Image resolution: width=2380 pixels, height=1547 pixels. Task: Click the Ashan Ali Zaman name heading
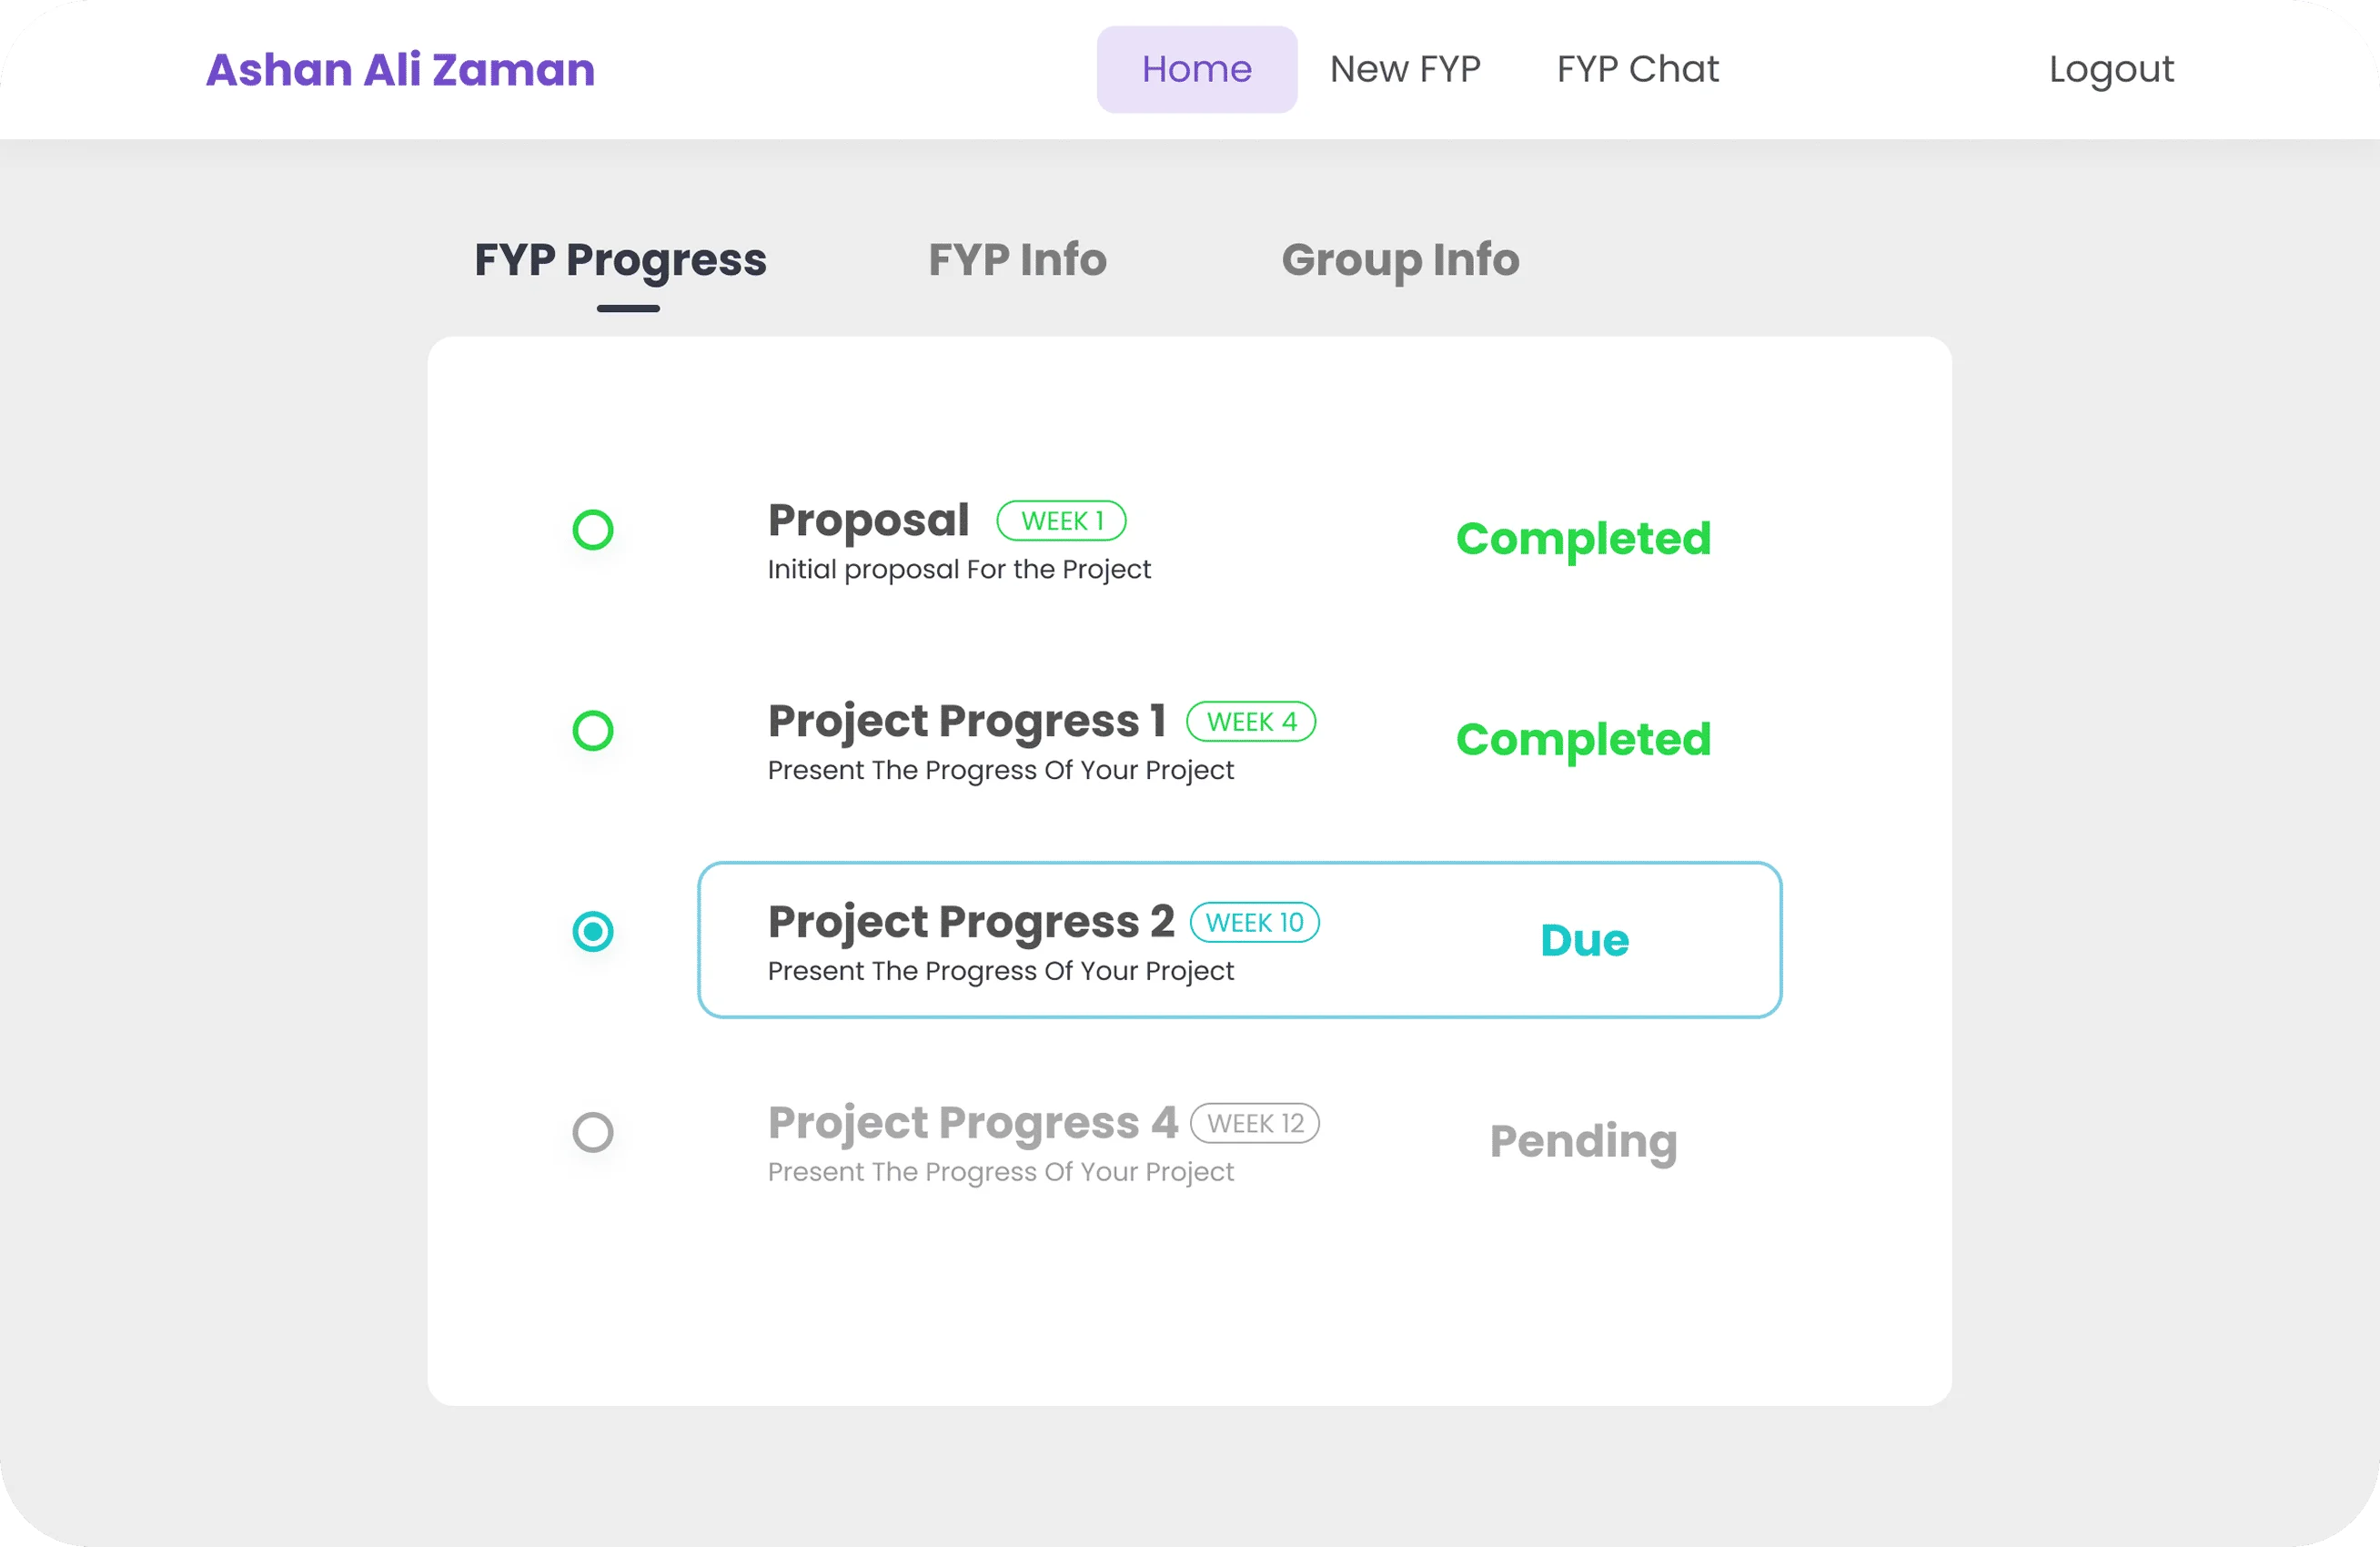[x=399, y=68]
